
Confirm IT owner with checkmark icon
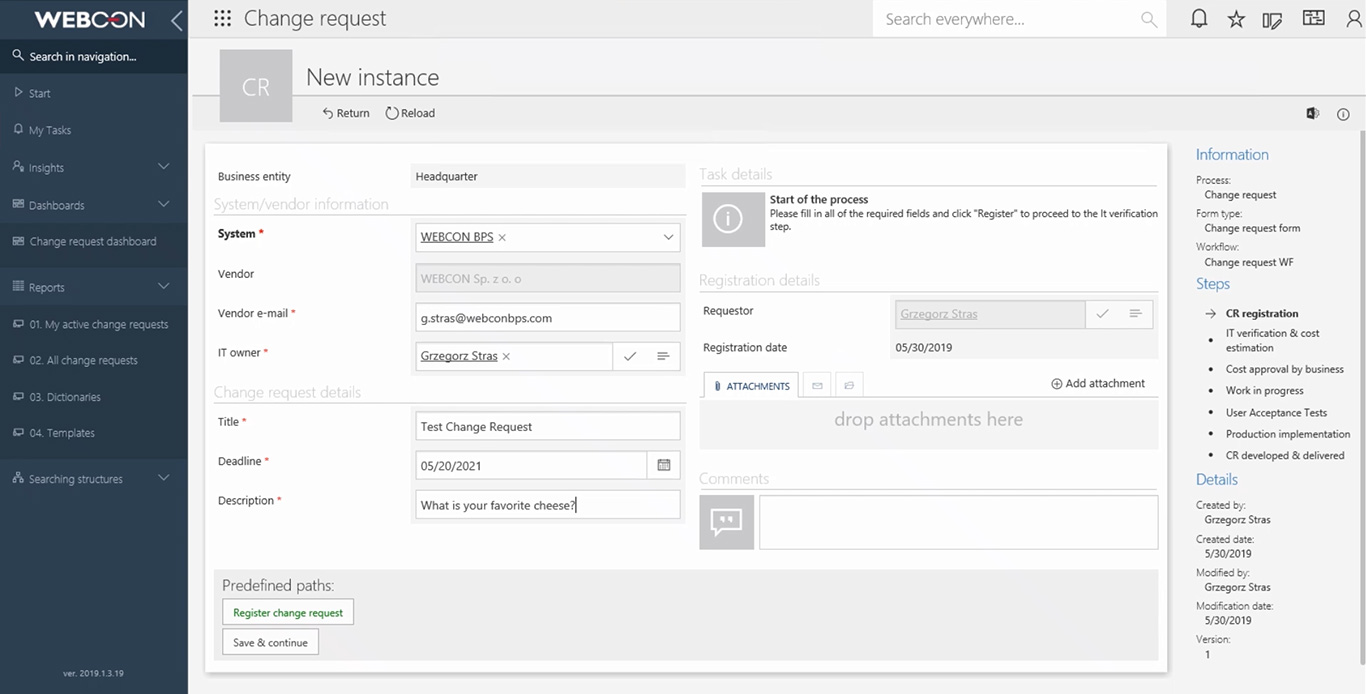click(x=630, y=356)
